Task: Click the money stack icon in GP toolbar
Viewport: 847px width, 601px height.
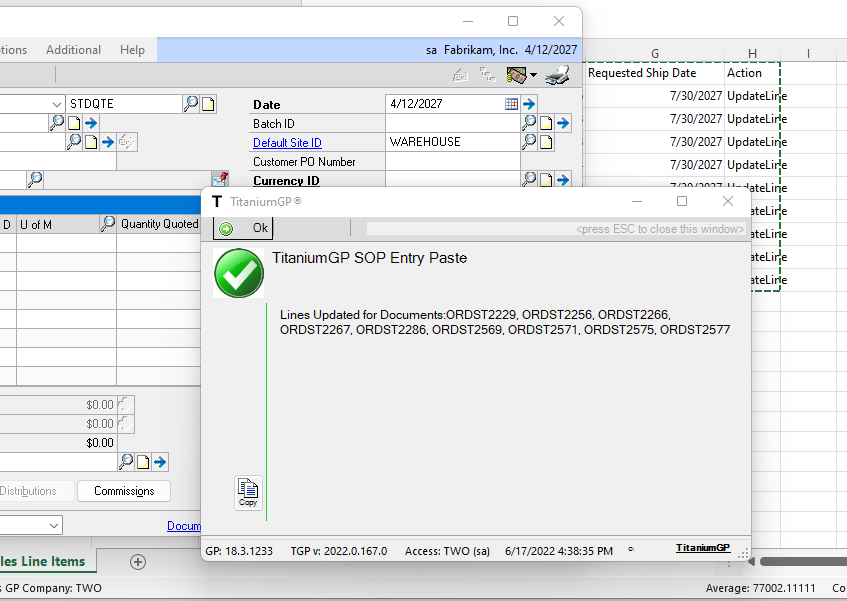Action: (x=516, y=75)
